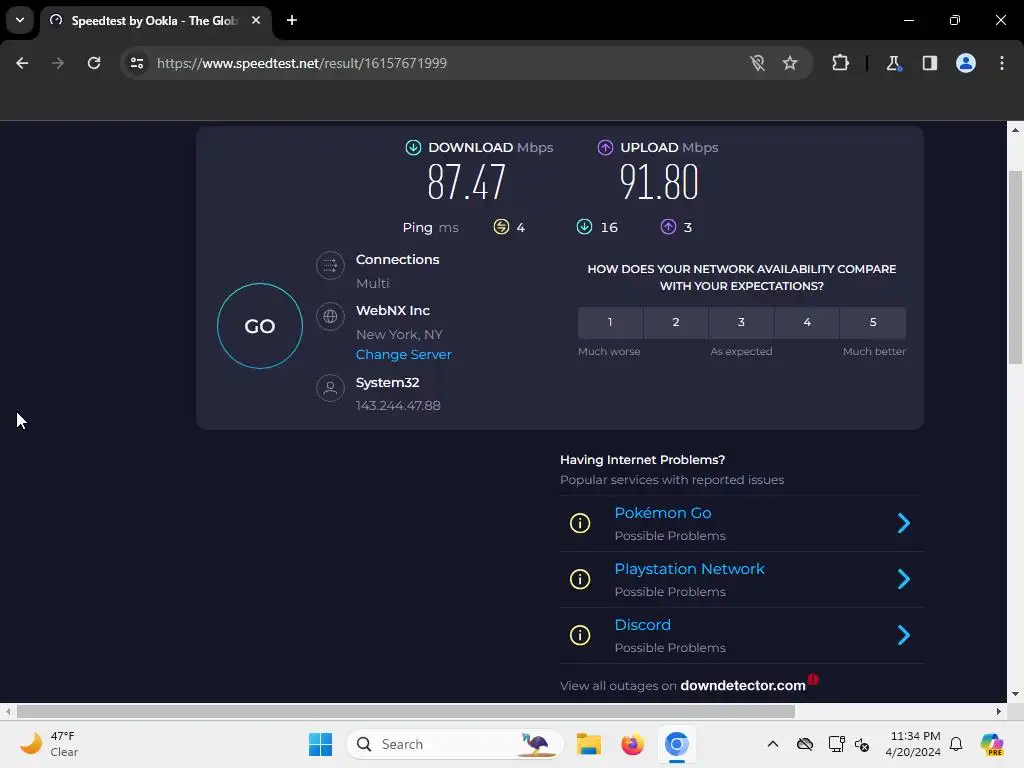Click the download ping latency icon
This screenshot has height=768, width=1024.
pos(584,227)
